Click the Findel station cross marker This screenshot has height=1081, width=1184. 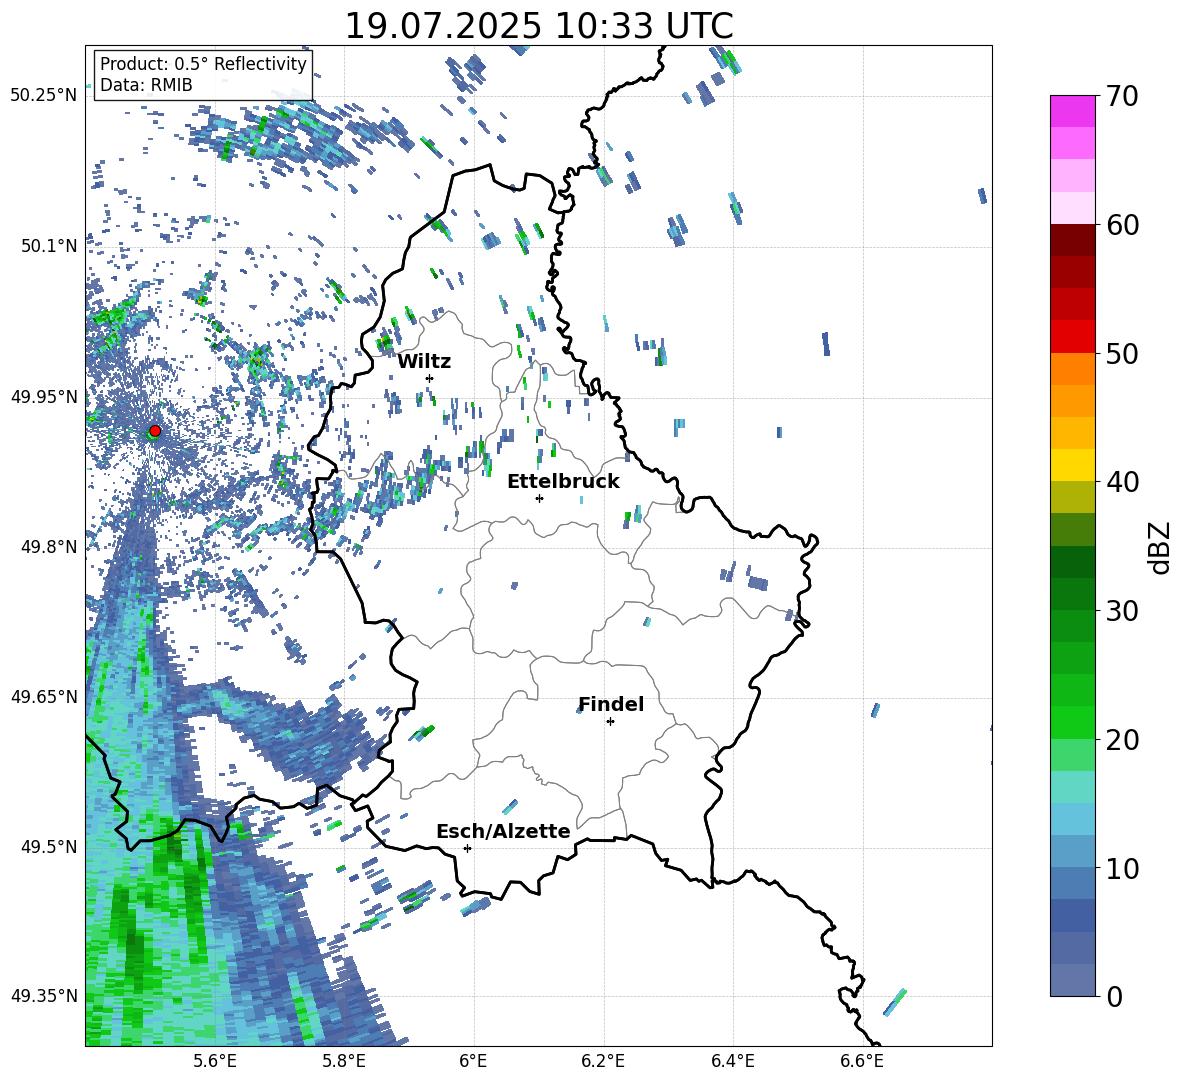point(610,722)
